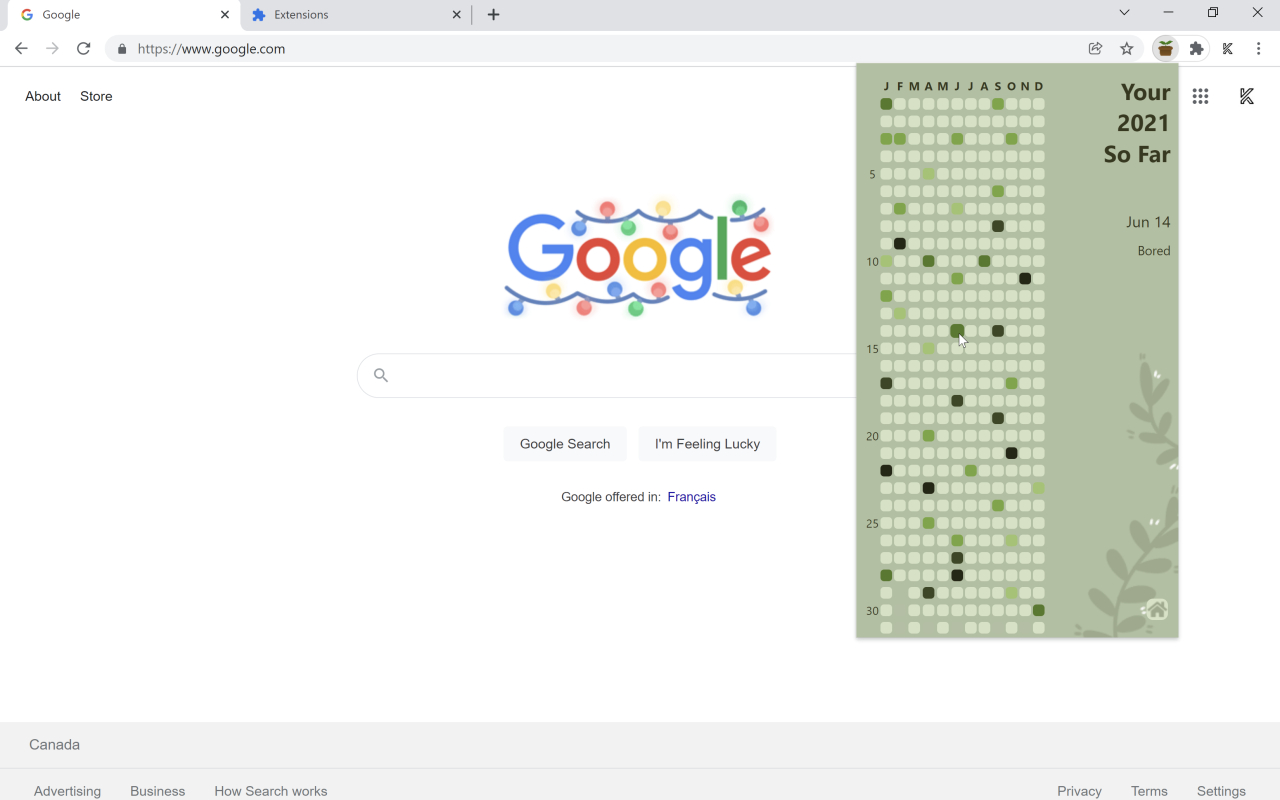Open the About link
This screenshot has width=1280, height=800.
coord(43,96)
